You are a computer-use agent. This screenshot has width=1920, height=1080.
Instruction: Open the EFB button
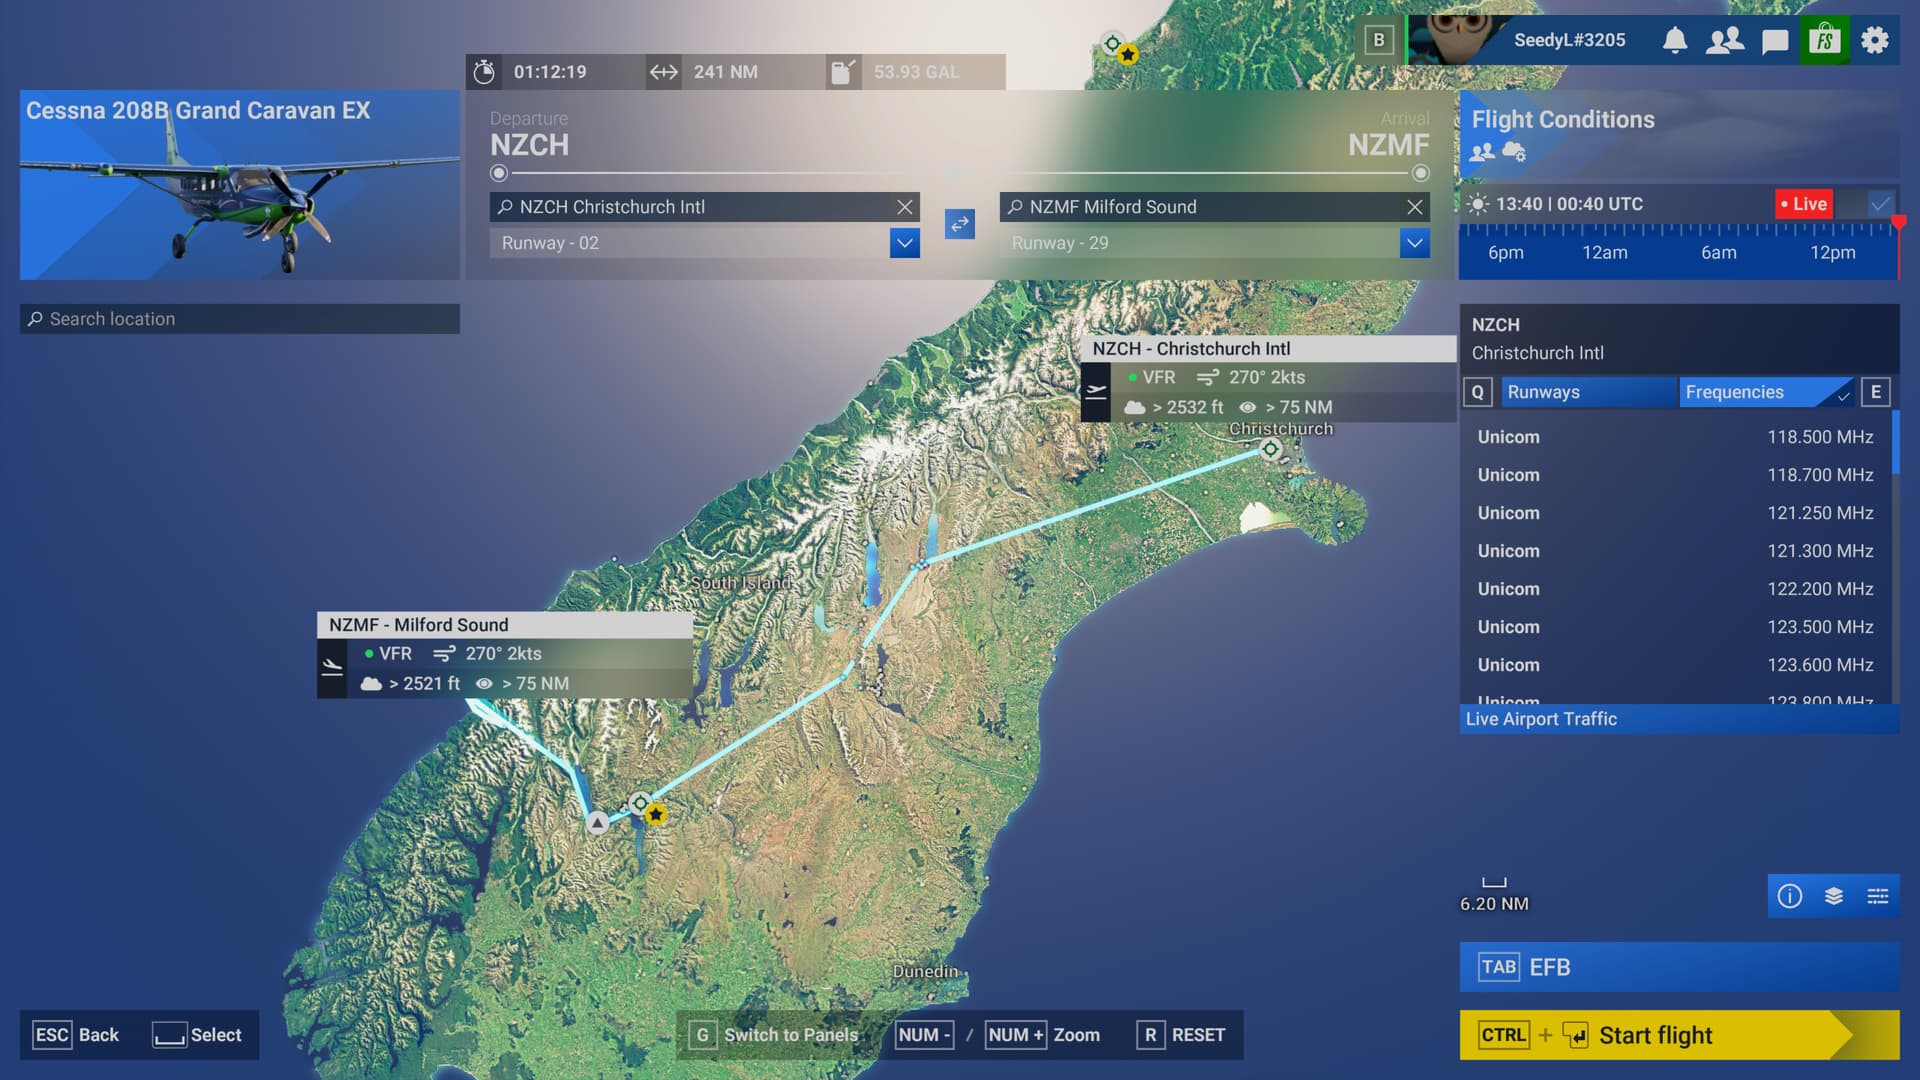tap(1679, 967)
